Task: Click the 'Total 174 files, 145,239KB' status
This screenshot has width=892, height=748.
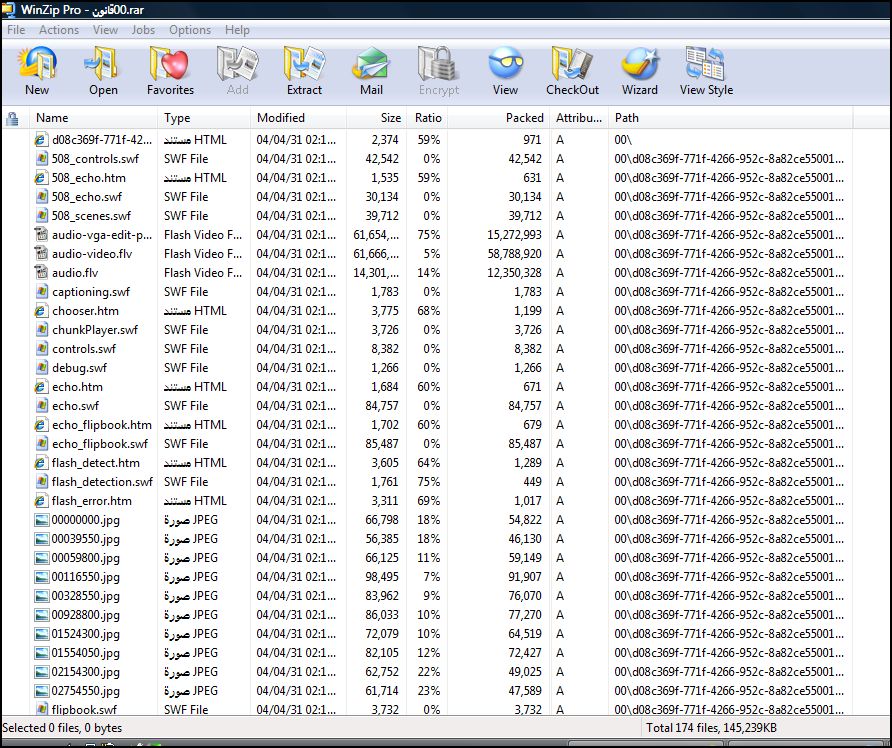Action: point(711,728)
